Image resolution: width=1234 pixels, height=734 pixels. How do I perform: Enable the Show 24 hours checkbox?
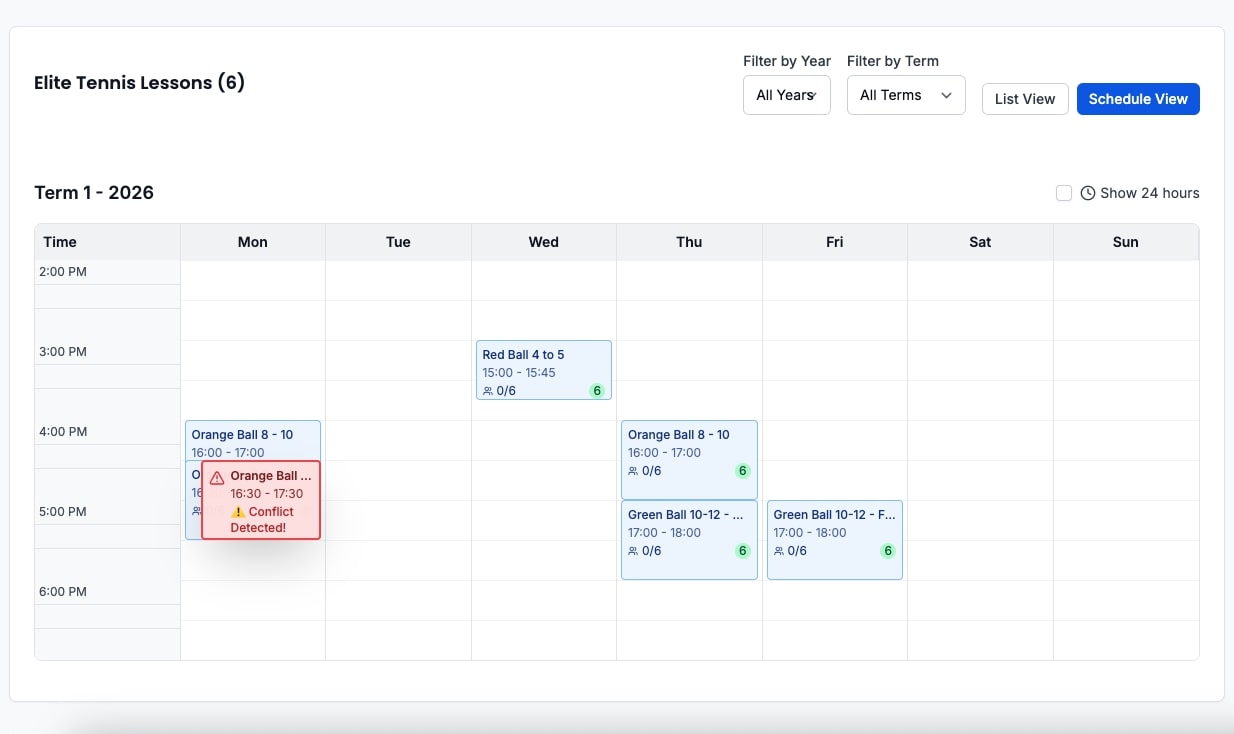pyautogui.click(x=1064, y=192)
